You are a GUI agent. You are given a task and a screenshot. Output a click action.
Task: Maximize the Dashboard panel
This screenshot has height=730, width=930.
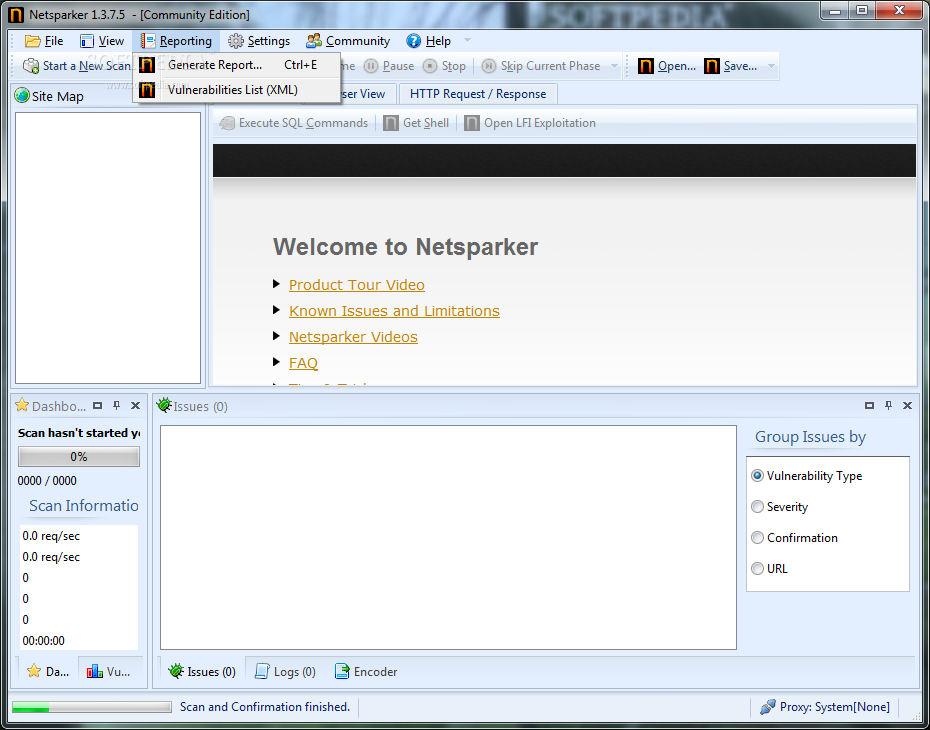(x=98, y=406)
